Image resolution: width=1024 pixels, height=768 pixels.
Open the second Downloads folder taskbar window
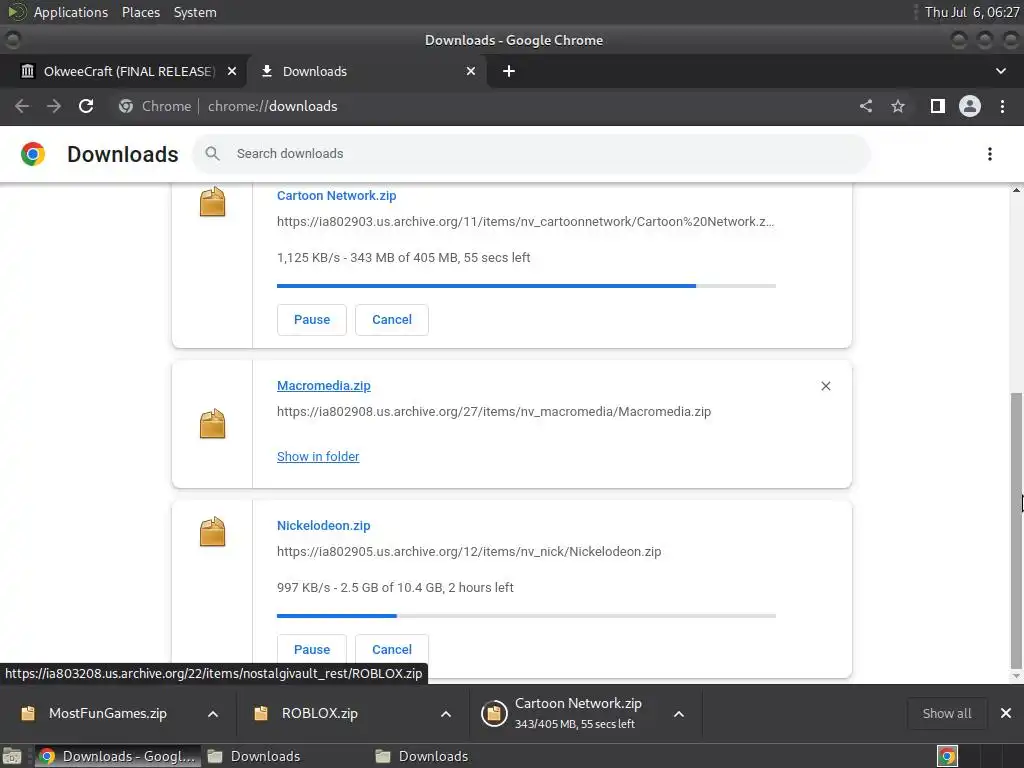click(423, 756)
